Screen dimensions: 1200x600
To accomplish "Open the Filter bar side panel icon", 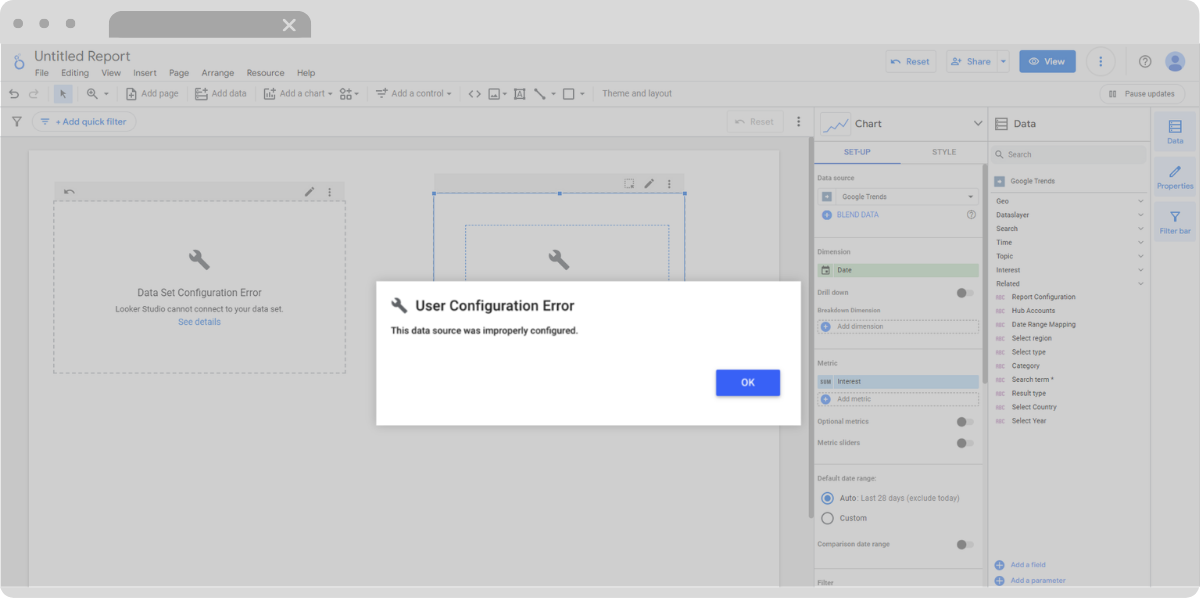I will (1175, 220).
